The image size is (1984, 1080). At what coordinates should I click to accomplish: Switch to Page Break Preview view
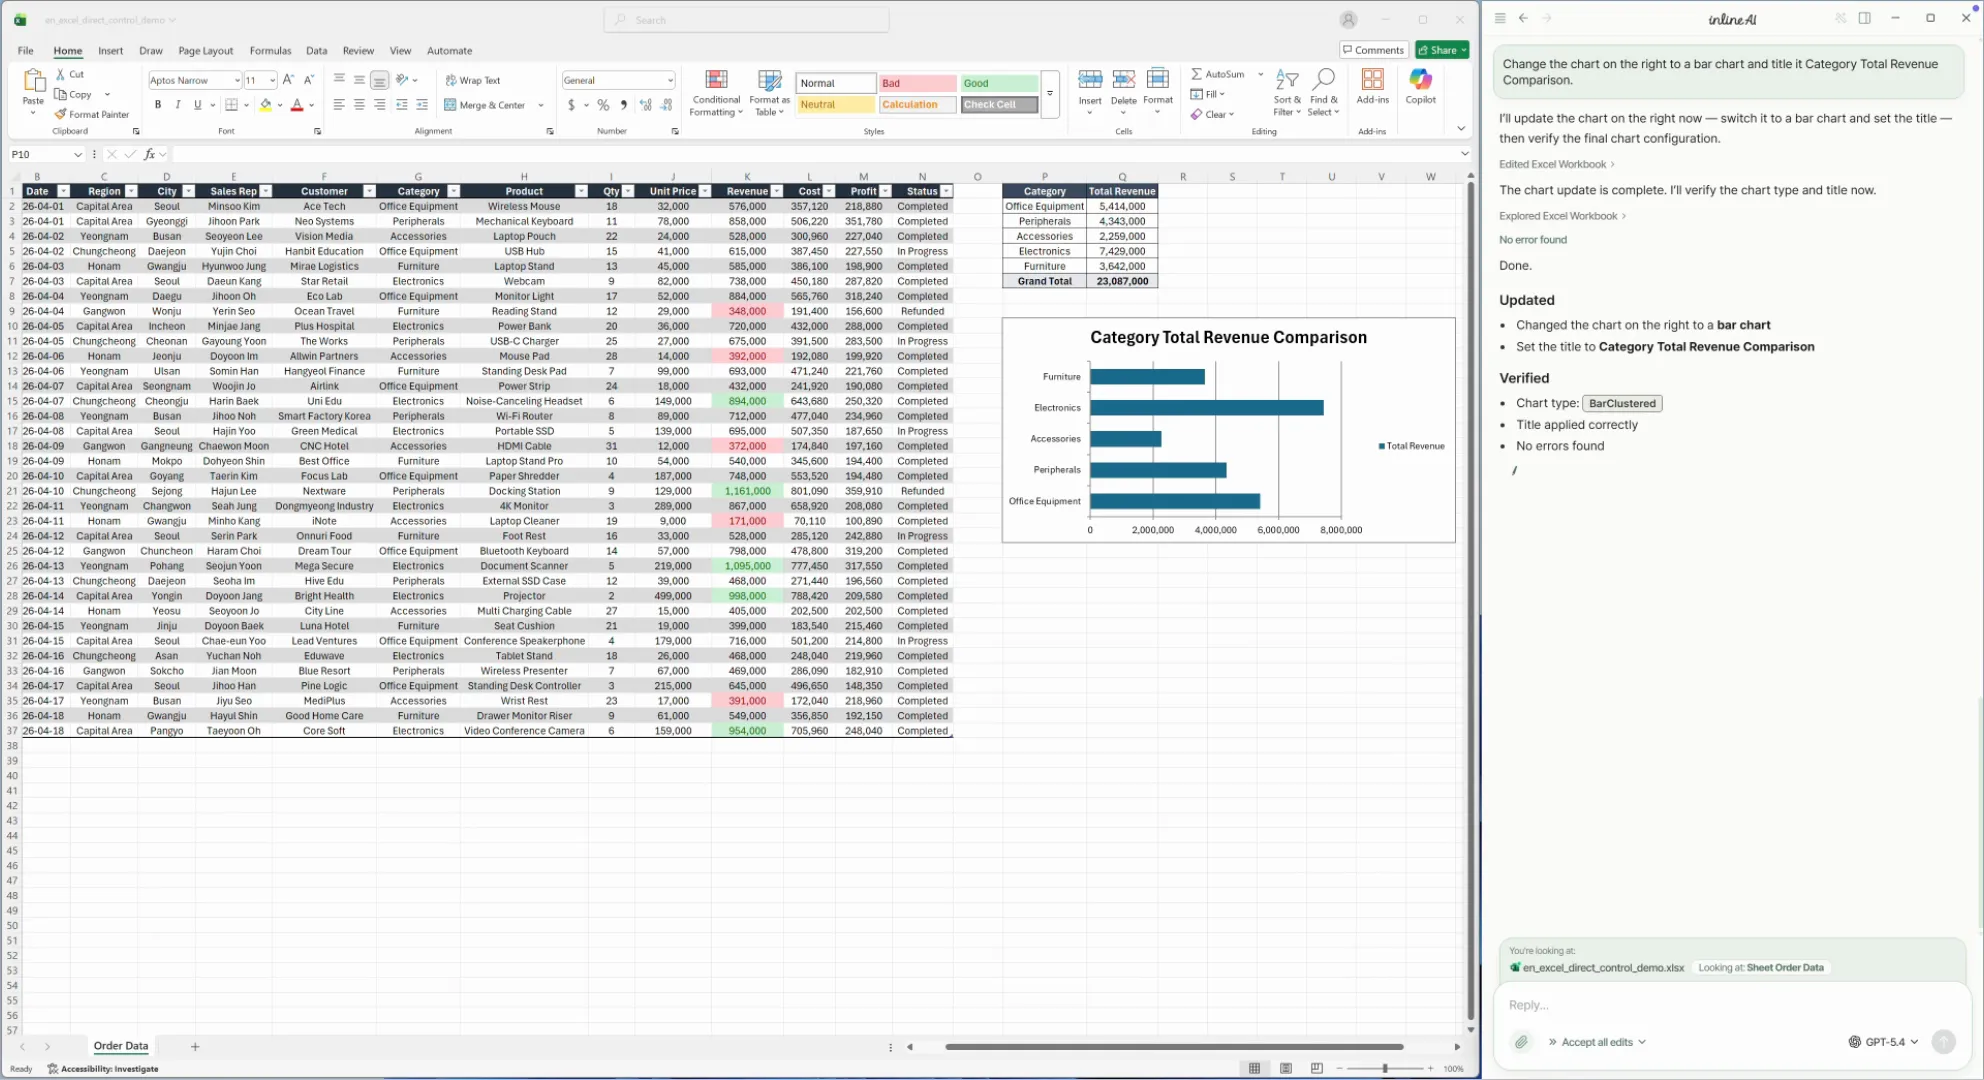tap(1317, 1068)
